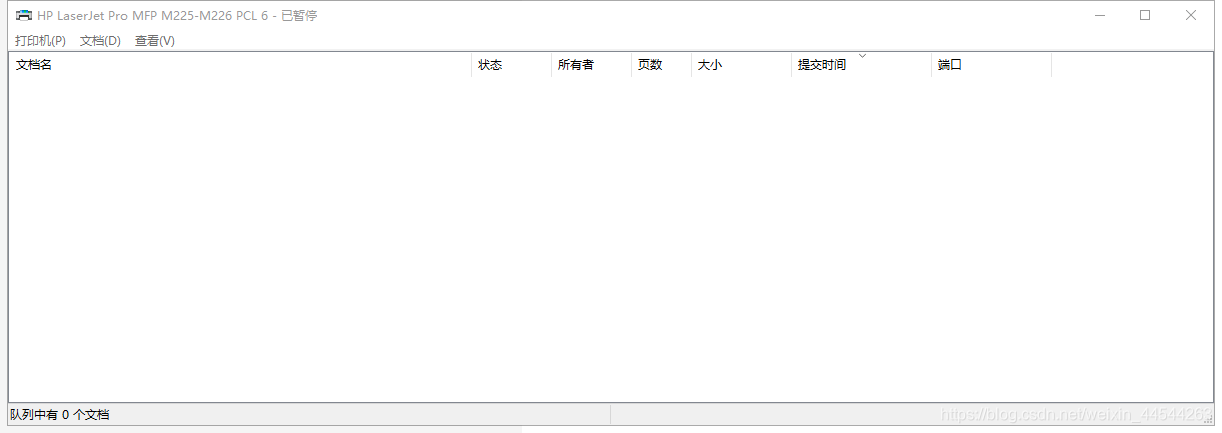Minimize the printer queue window
The image size is (1222, 433).
(x=1099, y=15)
